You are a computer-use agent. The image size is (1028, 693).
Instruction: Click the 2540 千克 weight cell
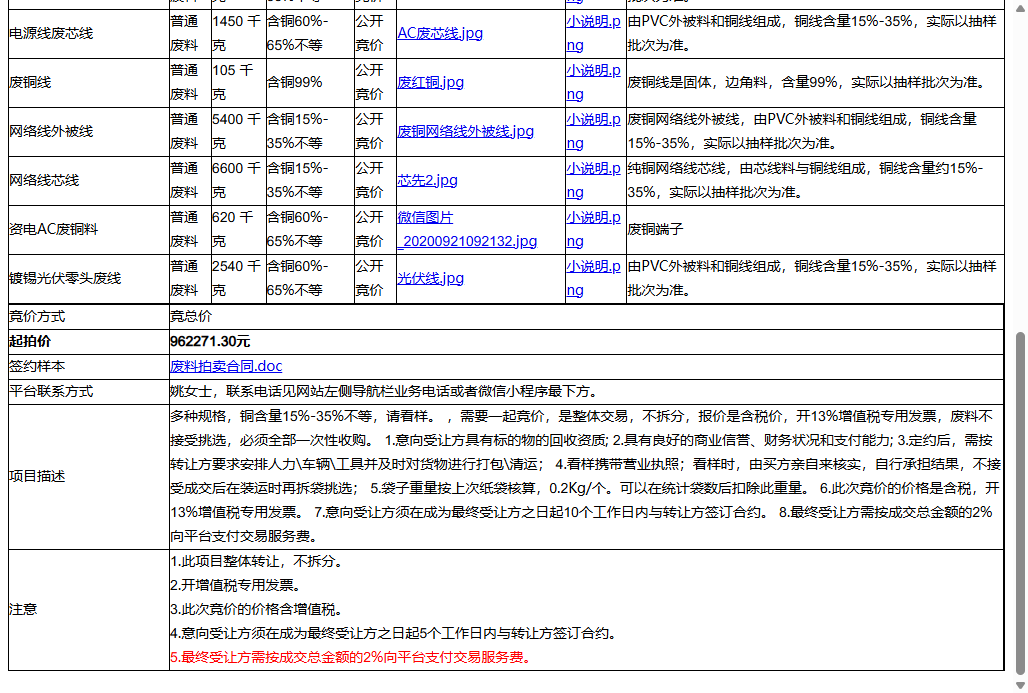coord(238,279)
